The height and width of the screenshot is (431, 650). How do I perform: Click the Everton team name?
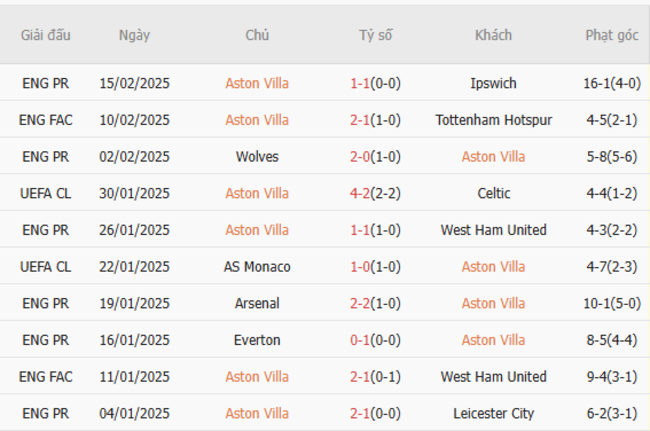(257, 340)
